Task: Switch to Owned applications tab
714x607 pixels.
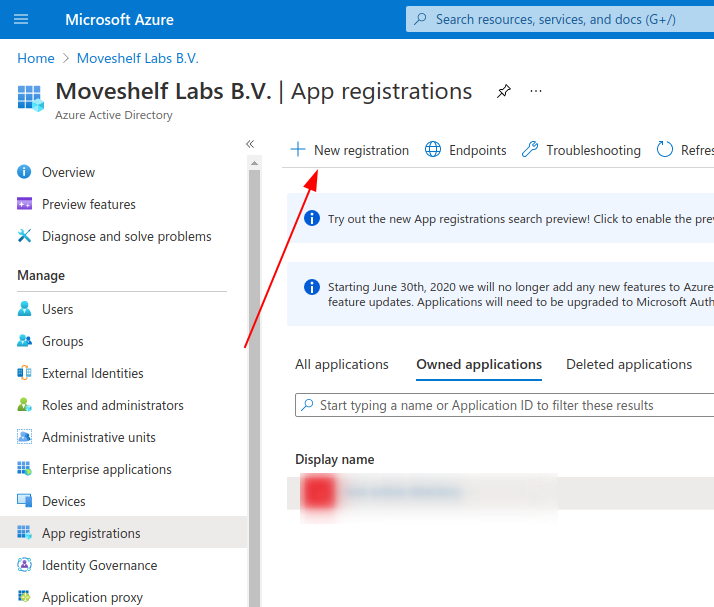Action: [x=479, y=364]
